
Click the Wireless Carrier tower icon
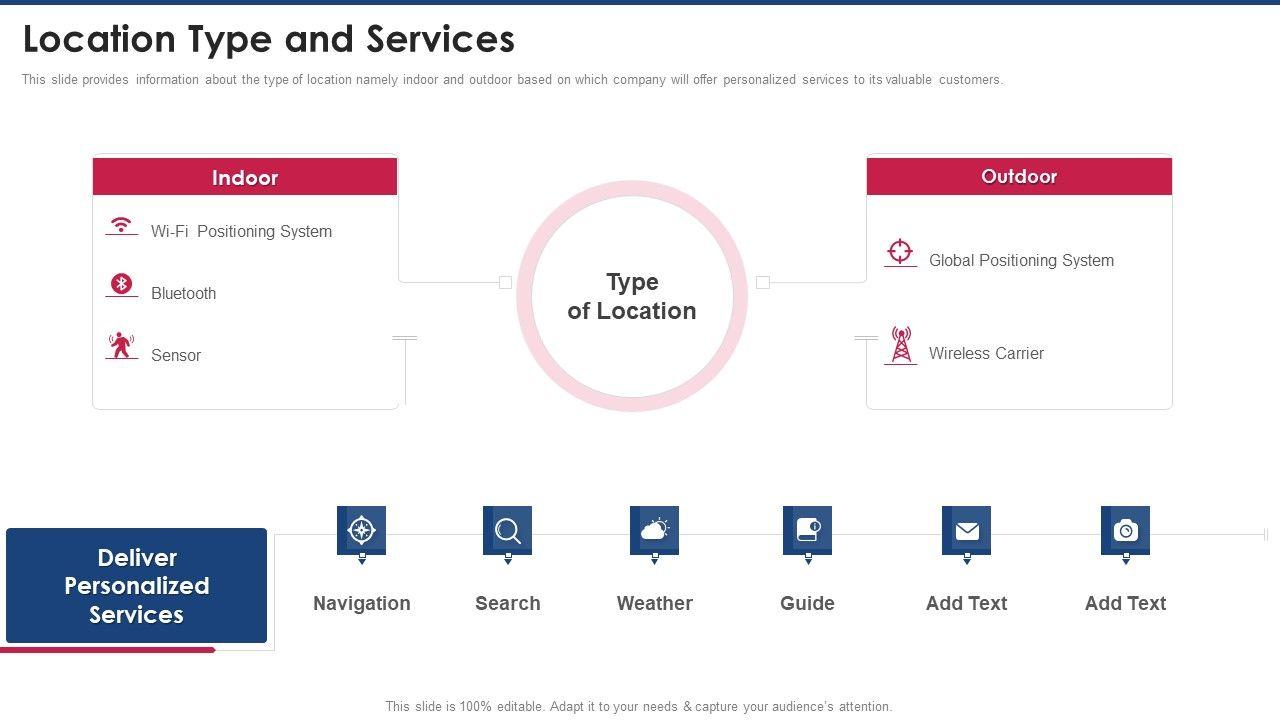900,345
